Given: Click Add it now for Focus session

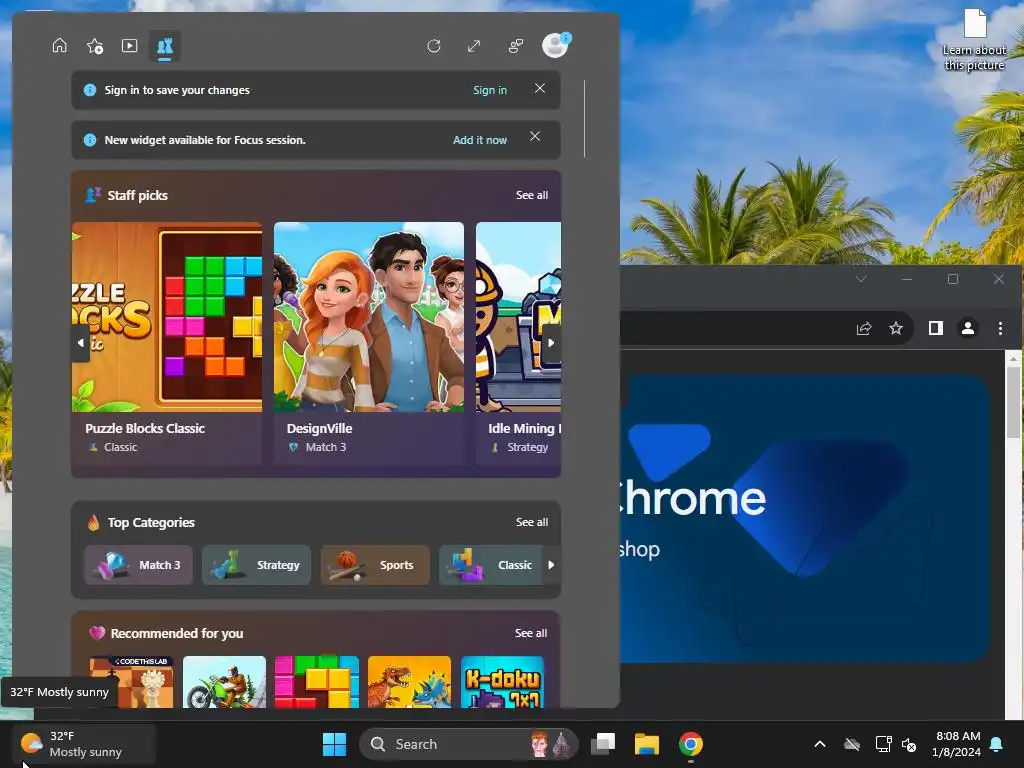Looking at the screenshot, I should [480, 140].
